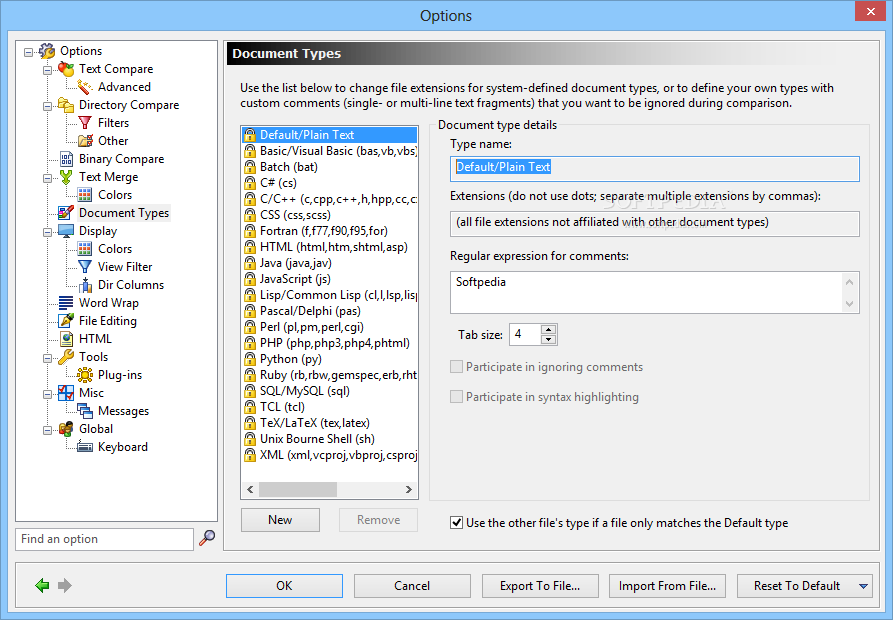Click Import From File button
Screen dimensions: 893x620
(x=667, y=586)
